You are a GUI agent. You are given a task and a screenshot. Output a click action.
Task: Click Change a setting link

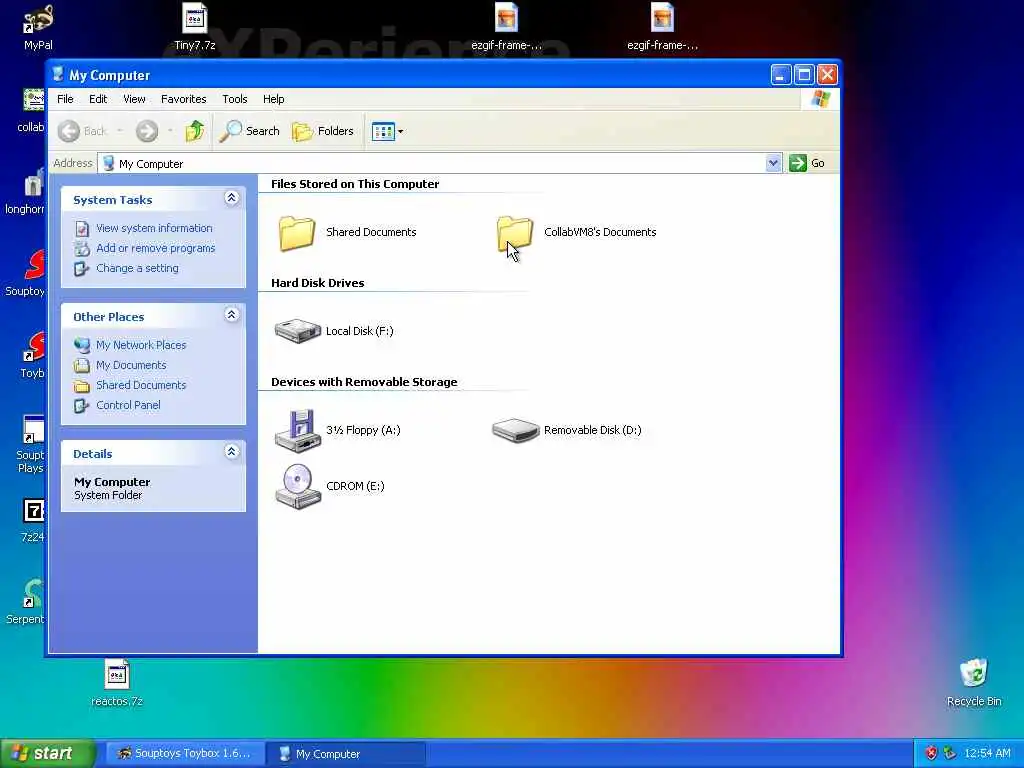(x=137, y=268)
